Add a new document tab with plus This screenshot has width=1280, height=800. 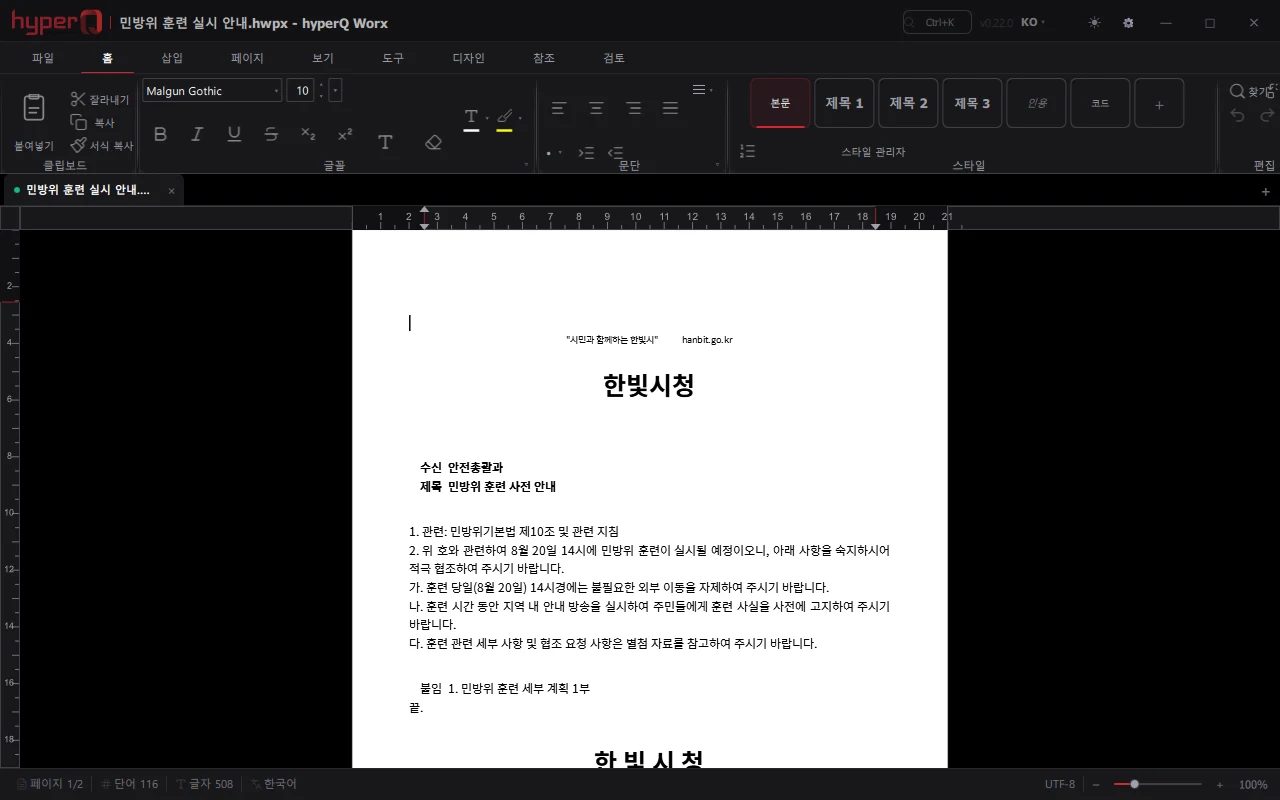(x=1265, y=191)
